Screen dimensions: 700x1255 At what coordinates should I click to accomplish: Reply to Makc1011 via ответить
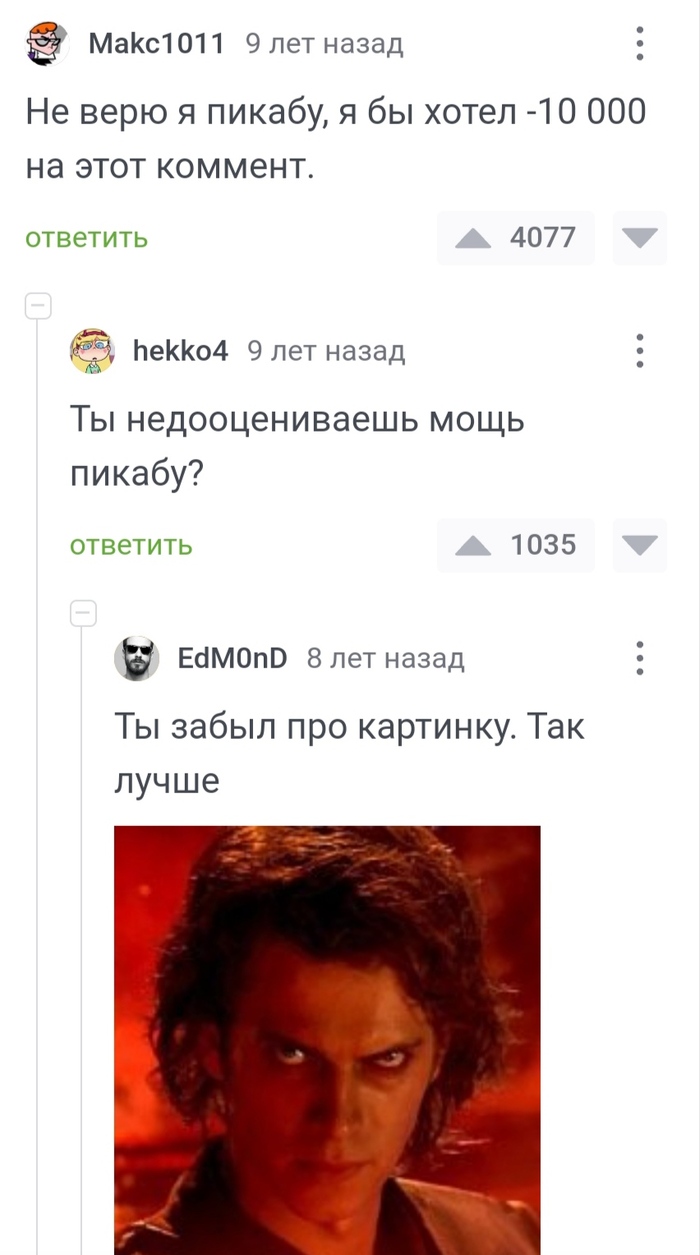click(x=86, y=239)
